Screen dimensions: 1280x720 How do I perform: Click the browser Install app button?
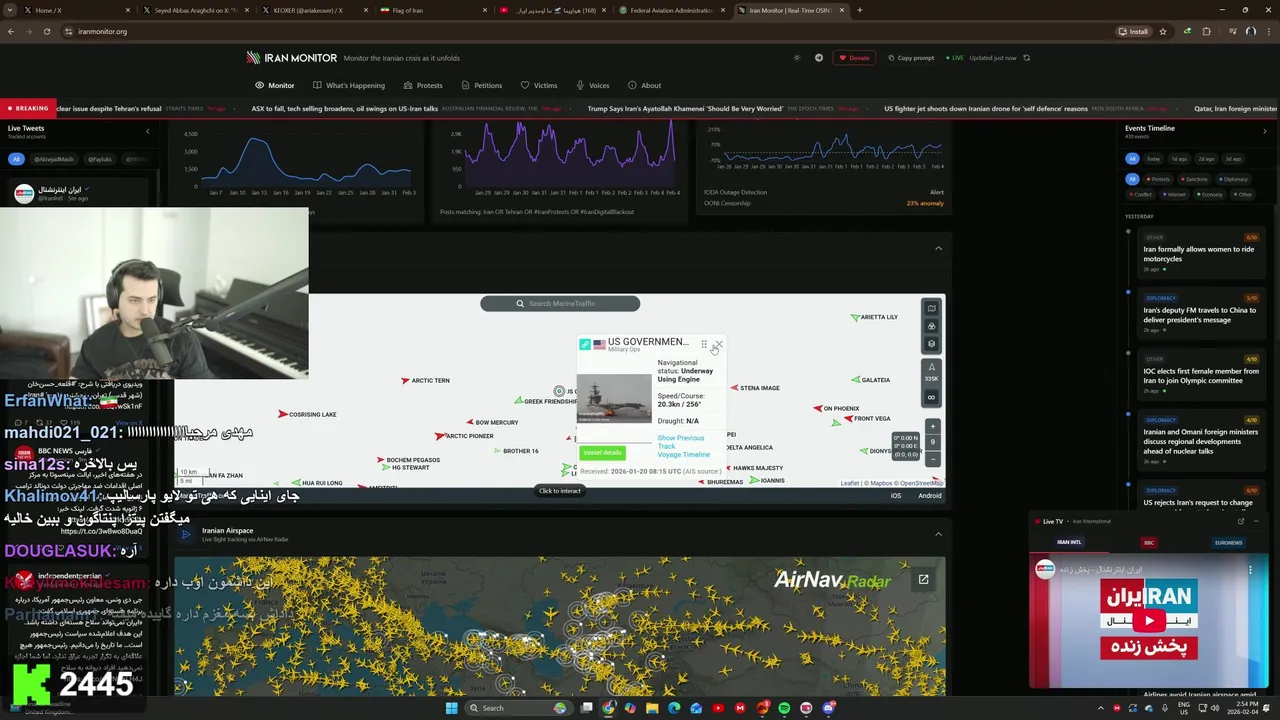pos(1133,31)
